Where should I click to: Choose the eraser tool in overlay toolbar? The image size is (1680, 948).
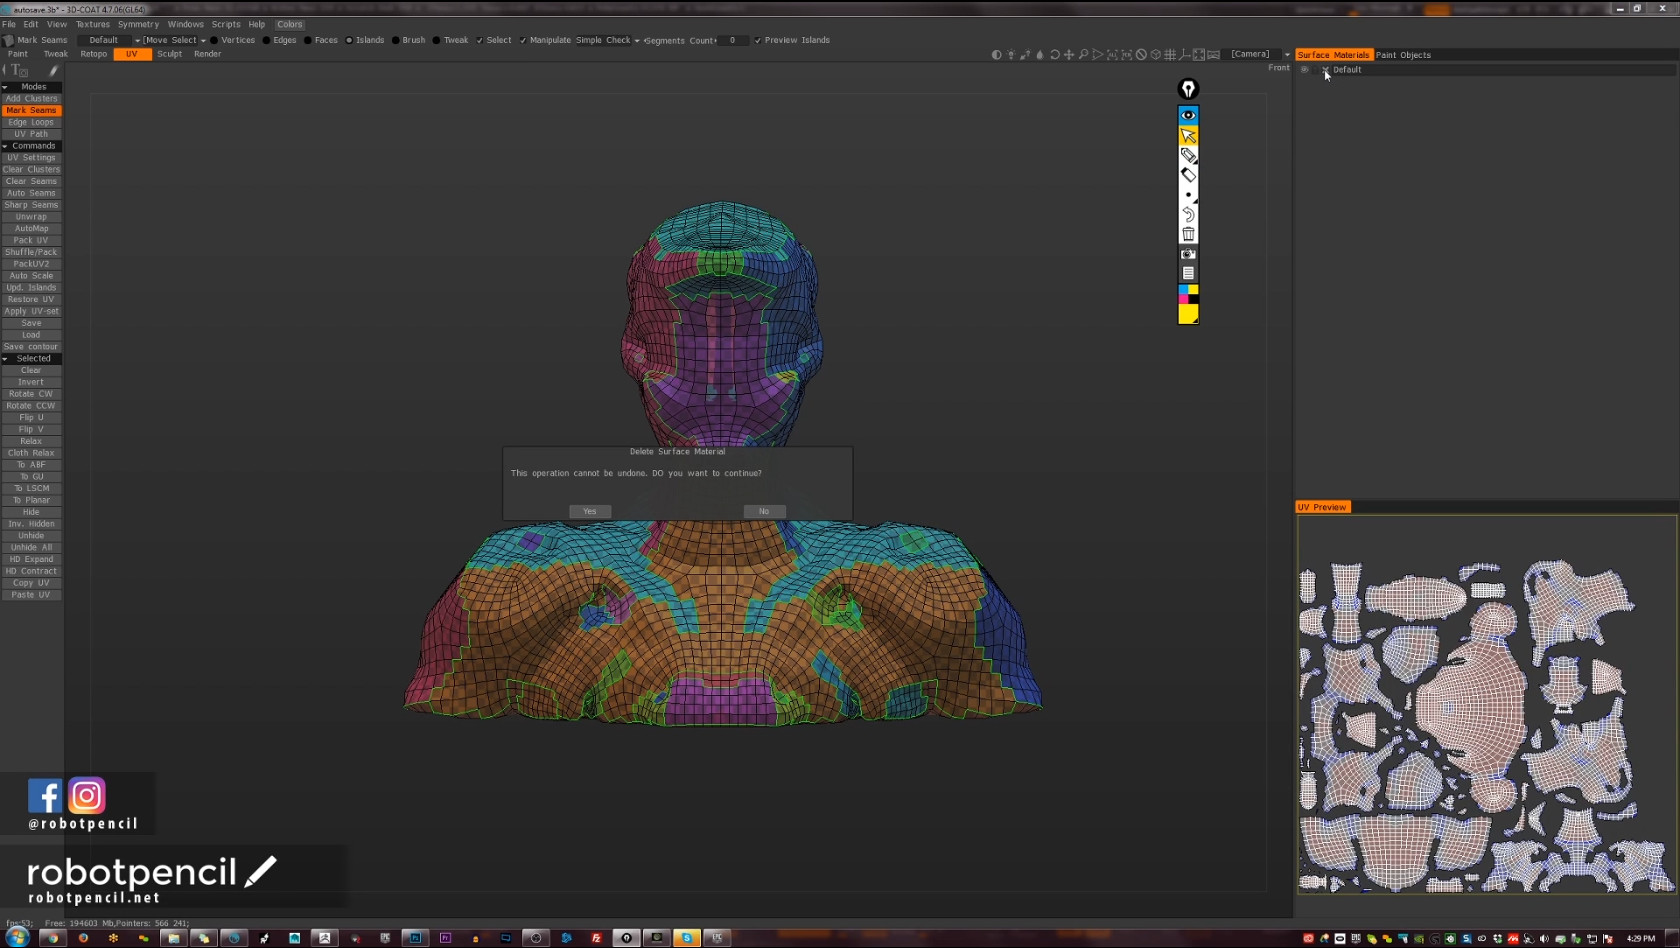pos(1188,175)
